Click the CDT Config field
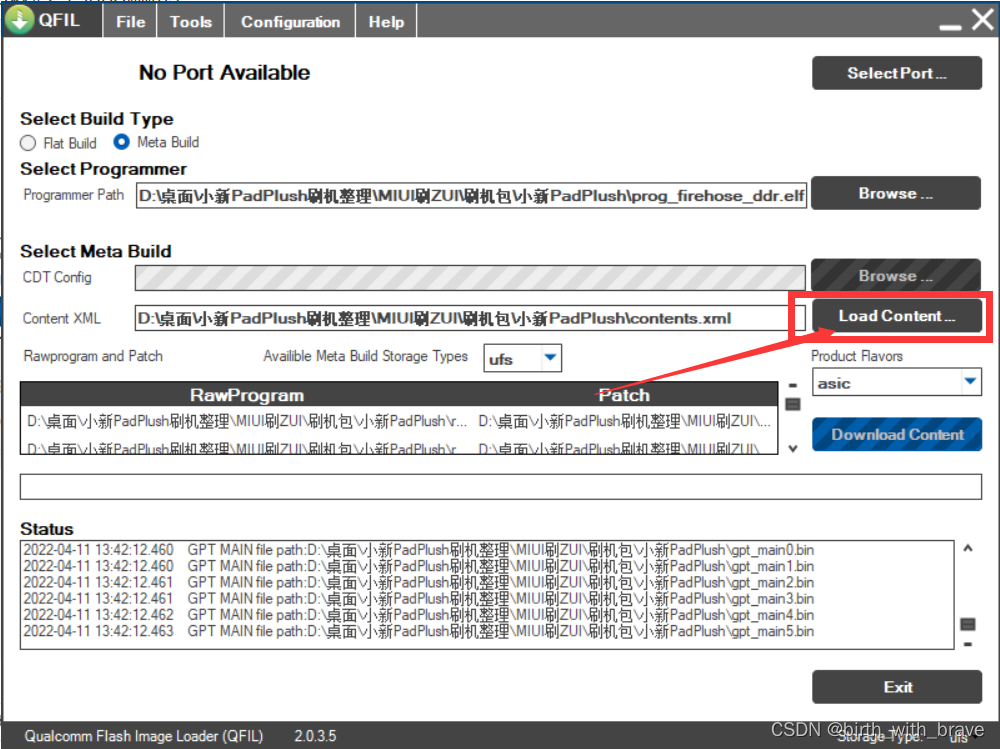The image size is (1000, 749). 470,278
